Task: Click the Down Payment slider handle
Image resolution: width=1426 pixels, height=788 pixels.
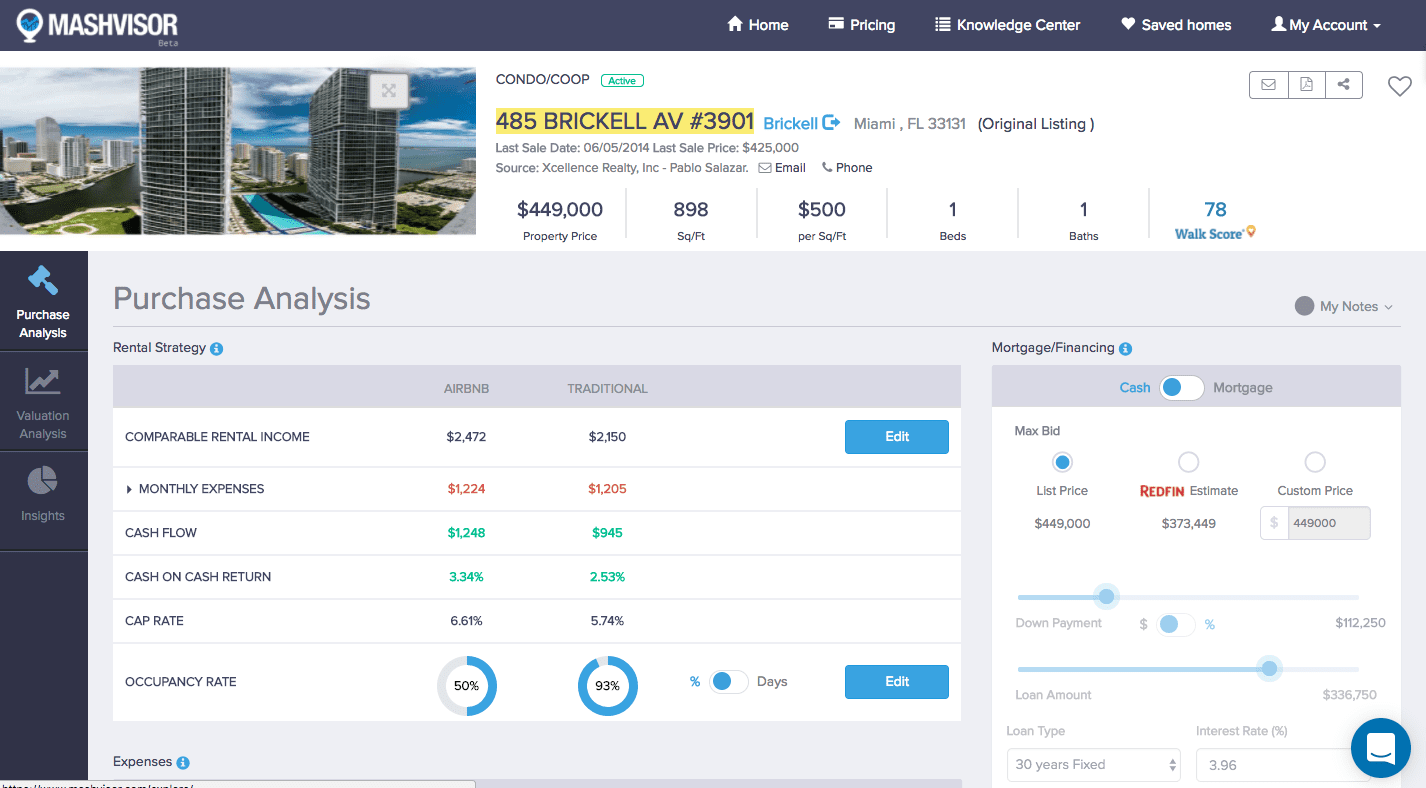Action: [1106, 597]
